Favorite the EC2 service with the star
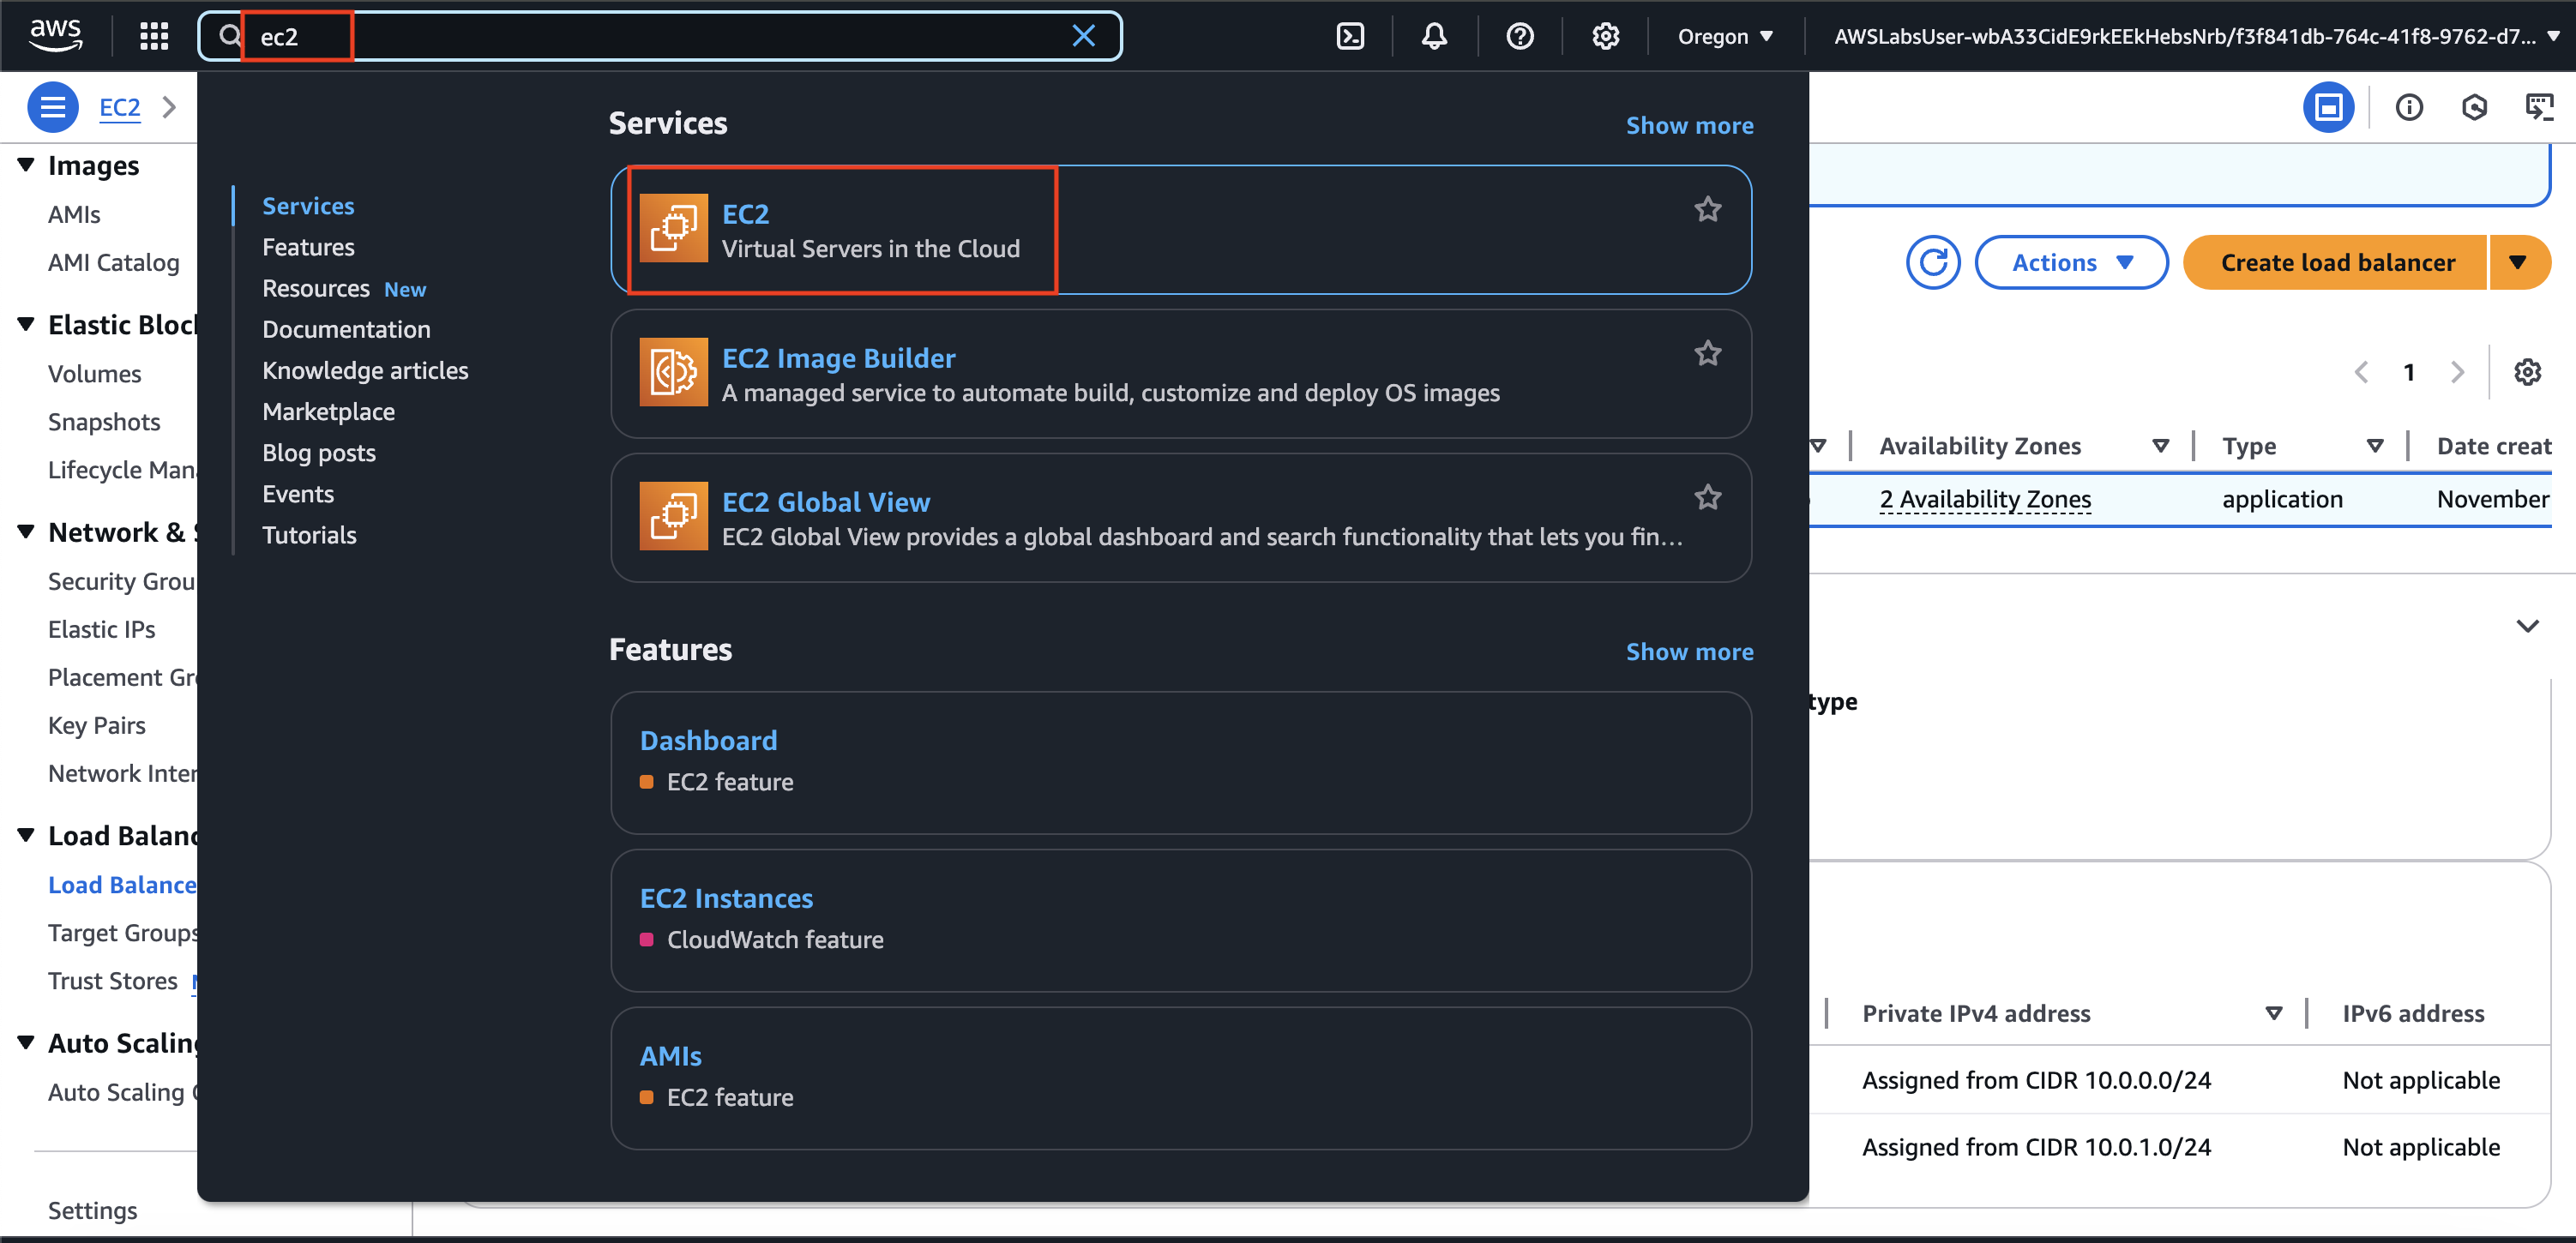This screenshot has height=1243, width=2576. coord(1707,210)
